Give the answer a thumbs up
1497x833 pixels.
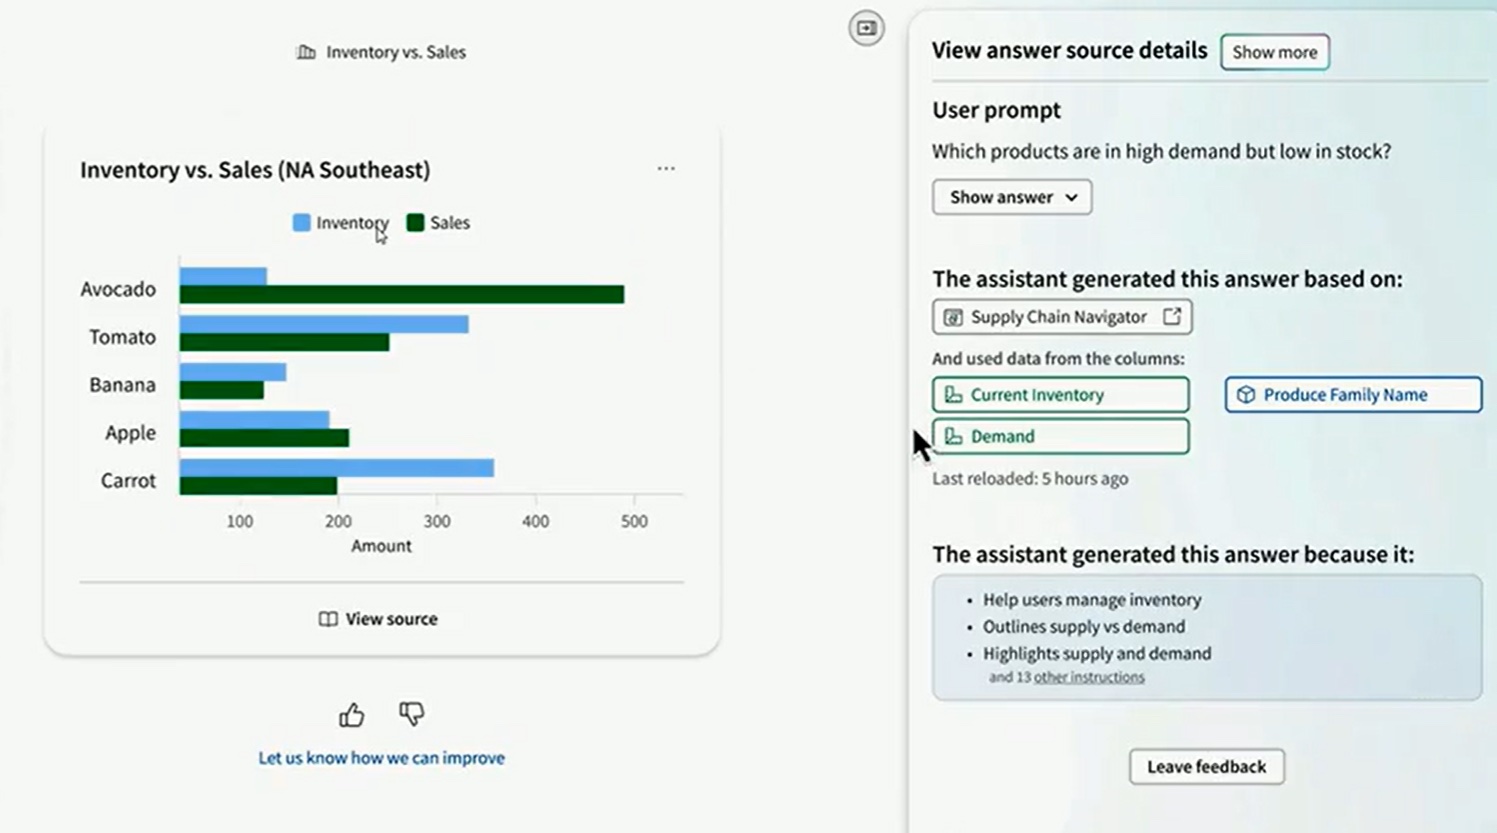(352, 714)
